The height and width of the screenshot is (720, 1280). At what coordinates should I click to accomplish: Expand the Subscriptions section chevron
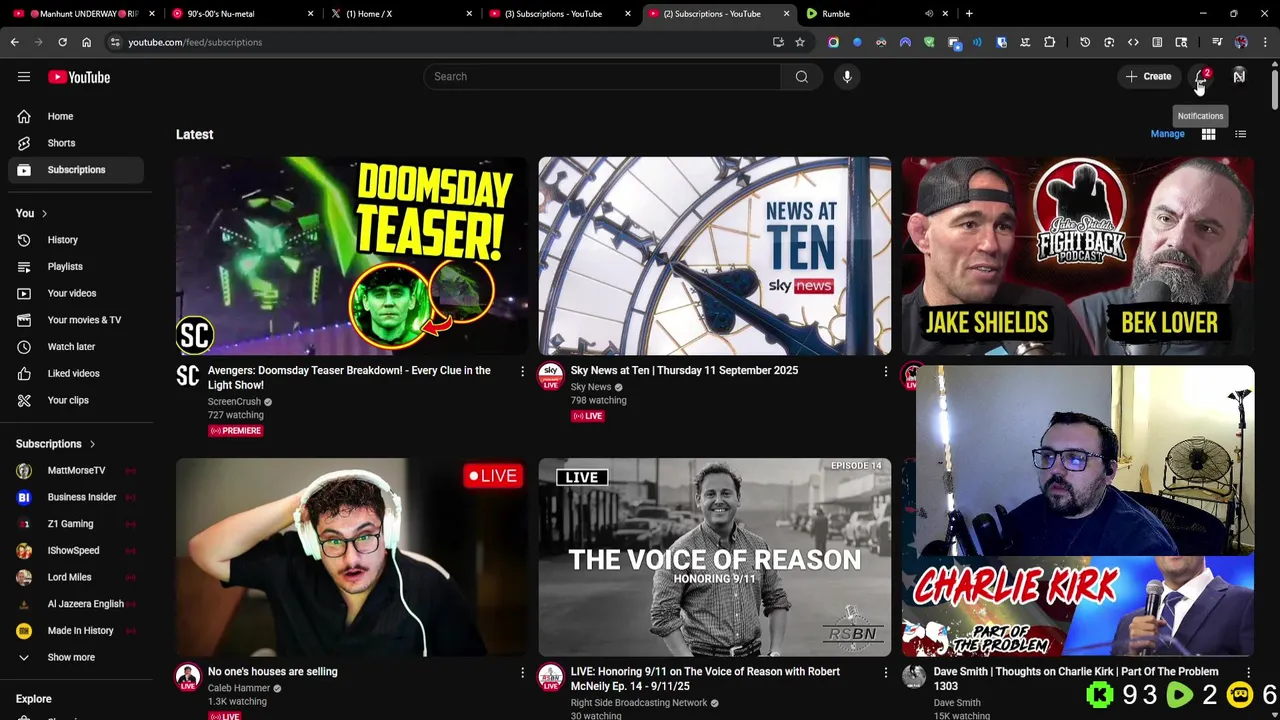coord(92,444)
